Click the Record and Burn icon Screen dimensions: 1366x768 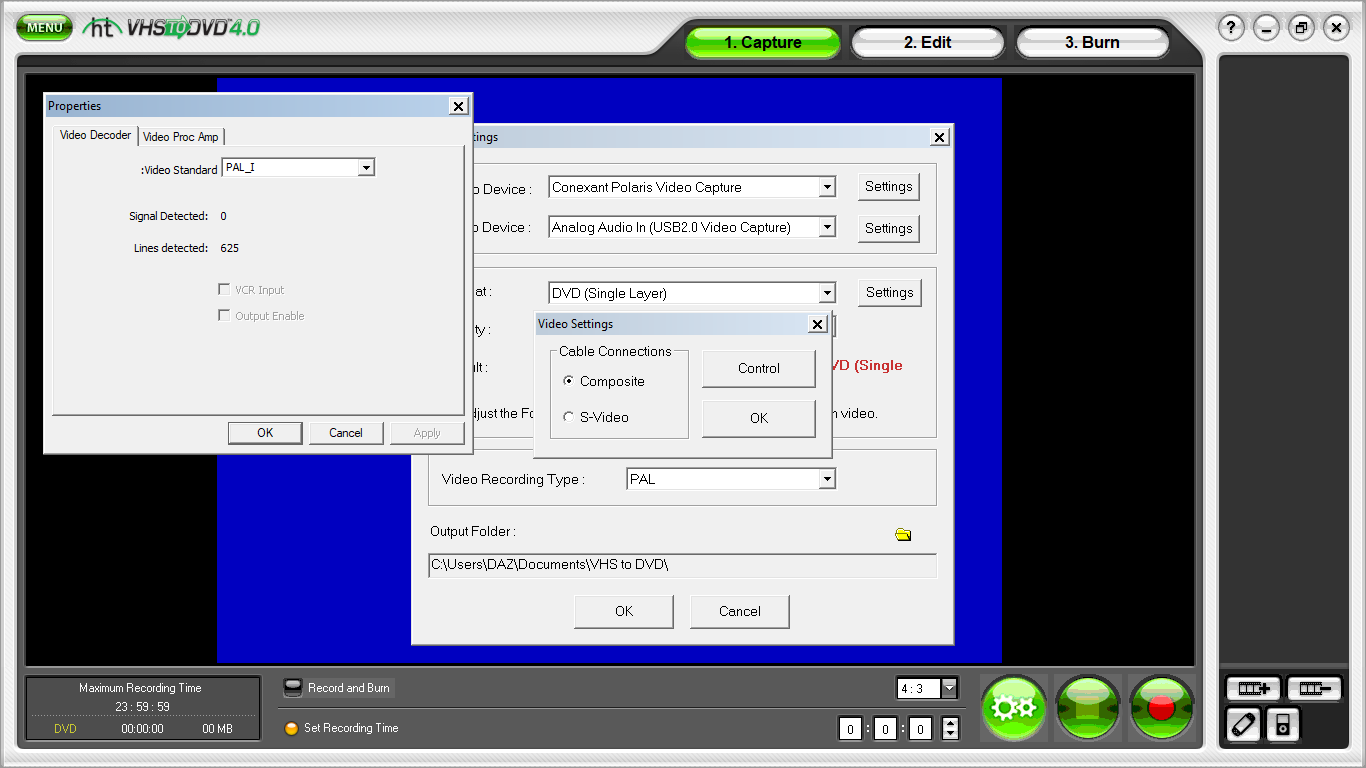click(292, 688)
